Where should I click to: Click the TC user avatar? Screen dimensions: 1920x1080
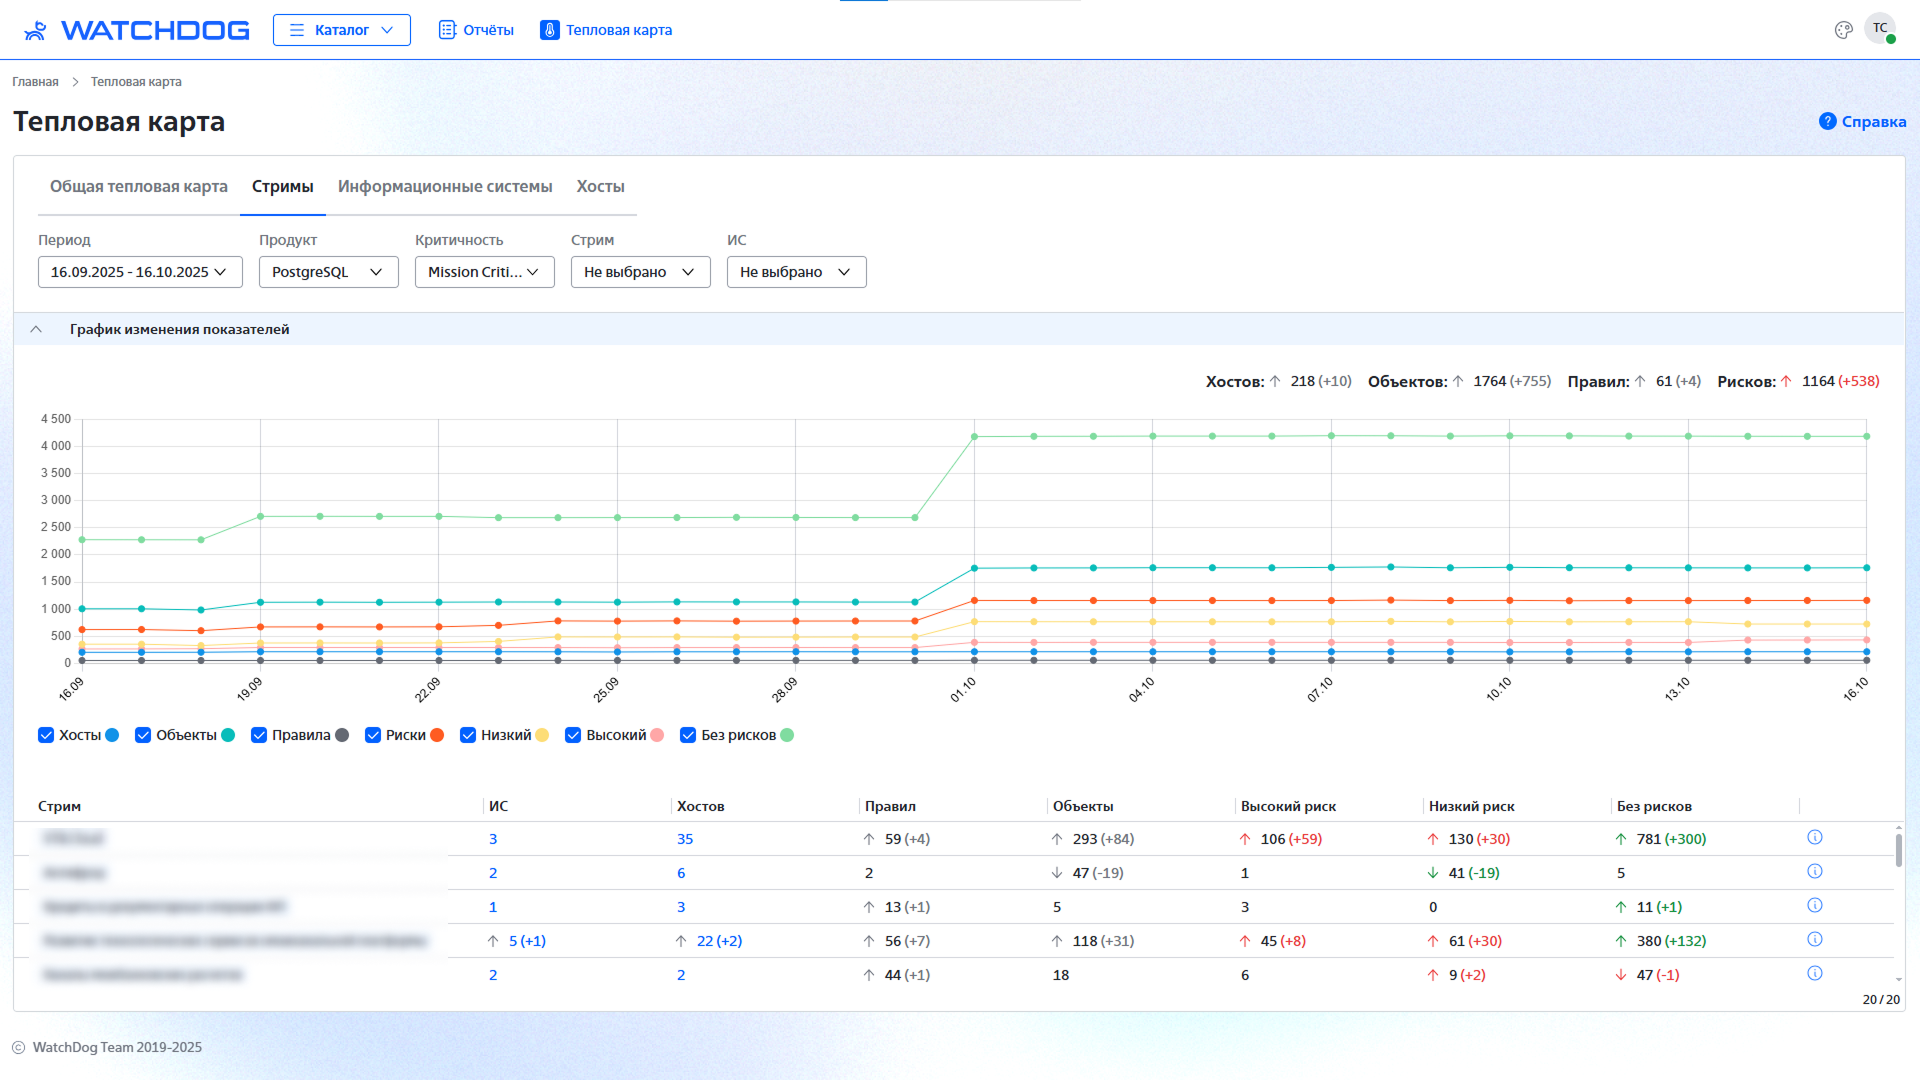(x=1880, y=28)
